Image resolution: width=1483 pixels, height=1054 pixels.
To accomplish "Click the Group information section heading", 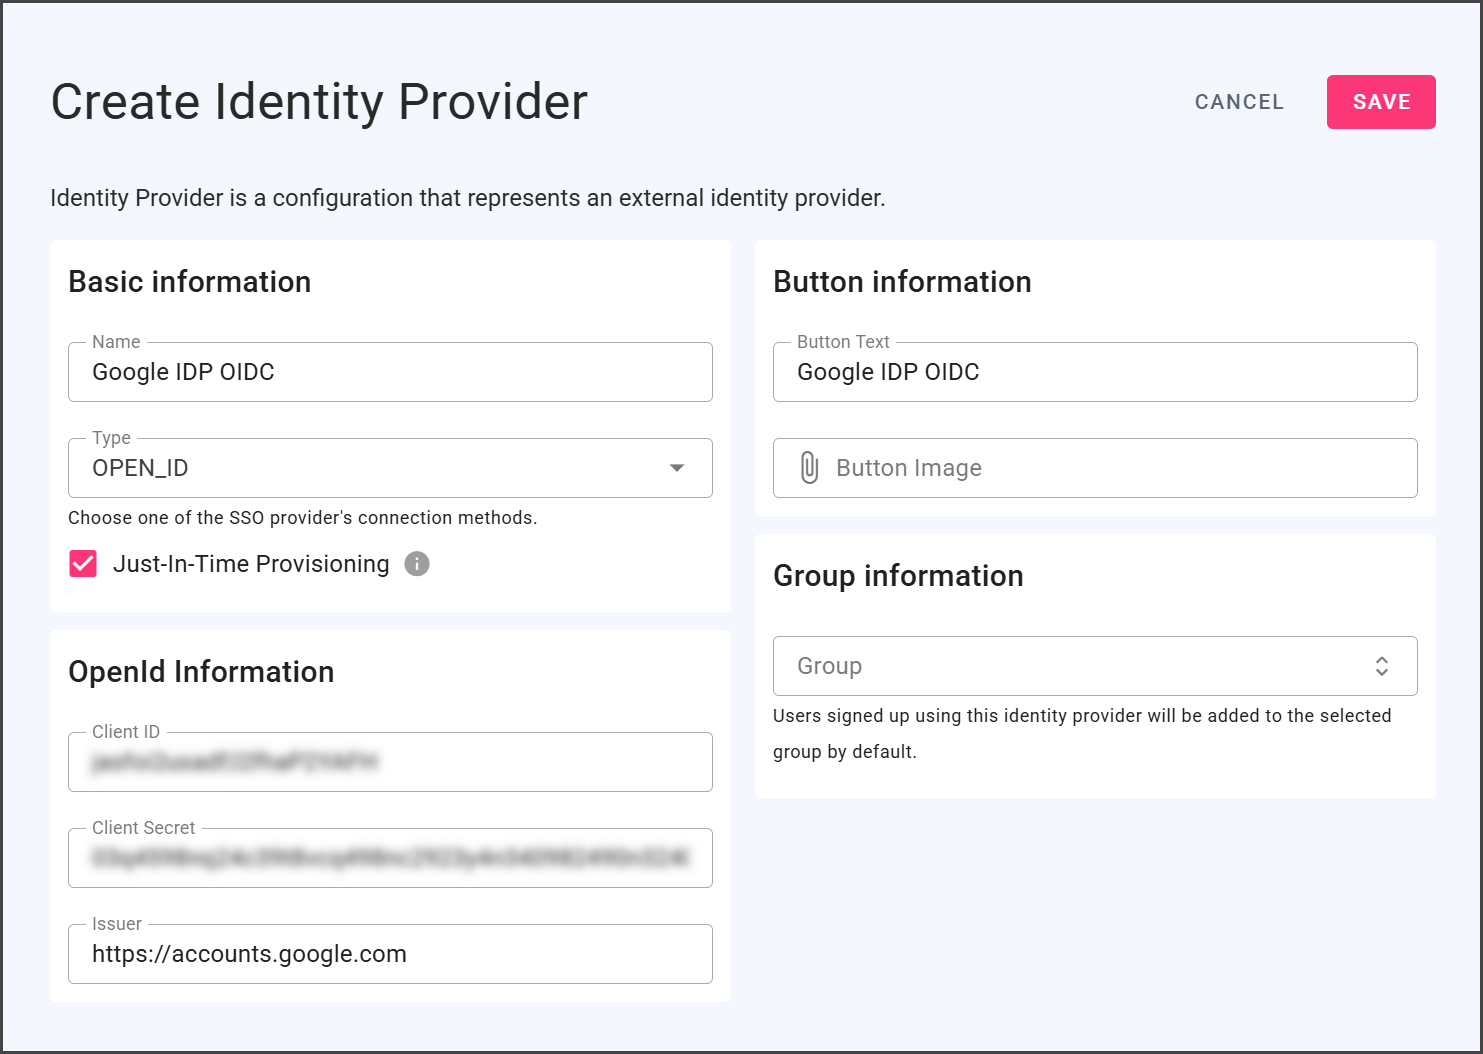I will click(898, 576).
